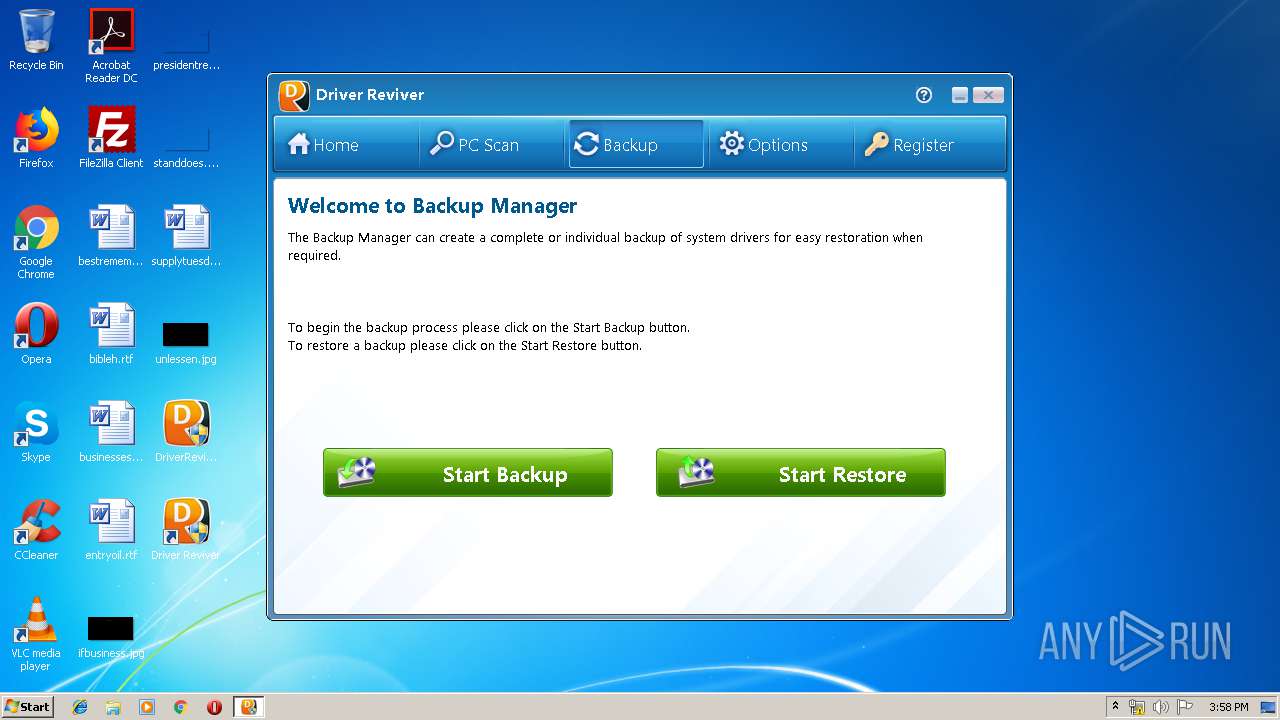1280x720 pixels.
Task: Select presidentre... desktop file
Action: 186,50
